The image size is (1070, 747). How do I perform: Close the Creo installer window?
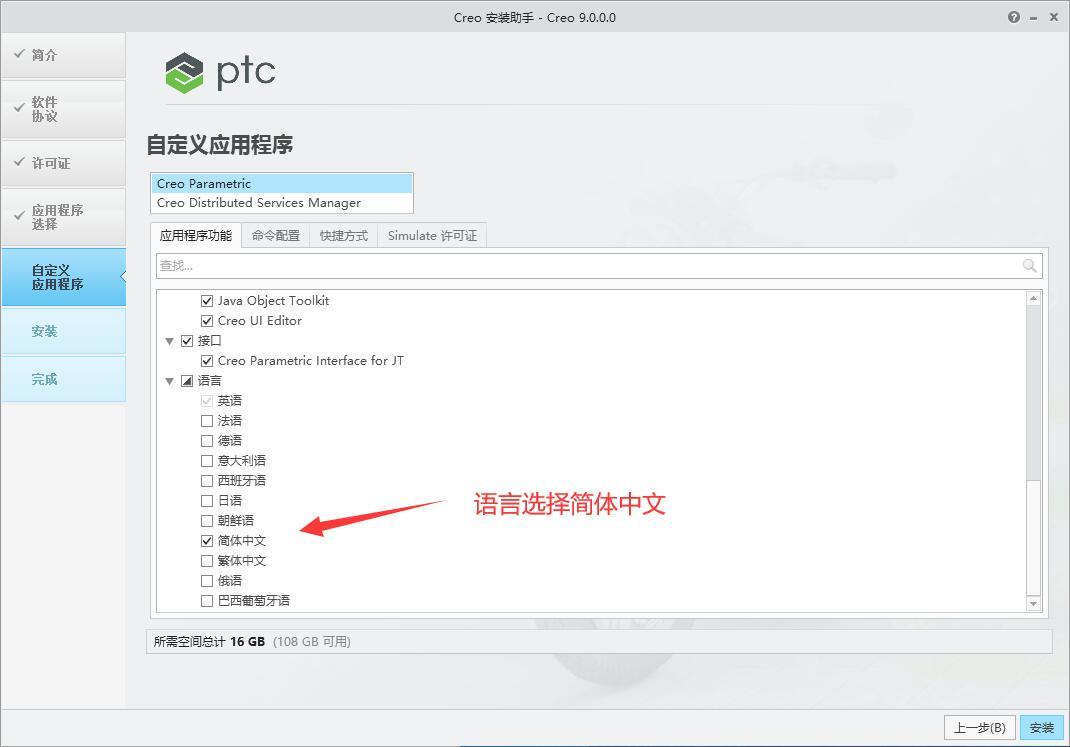[1054, 18]
